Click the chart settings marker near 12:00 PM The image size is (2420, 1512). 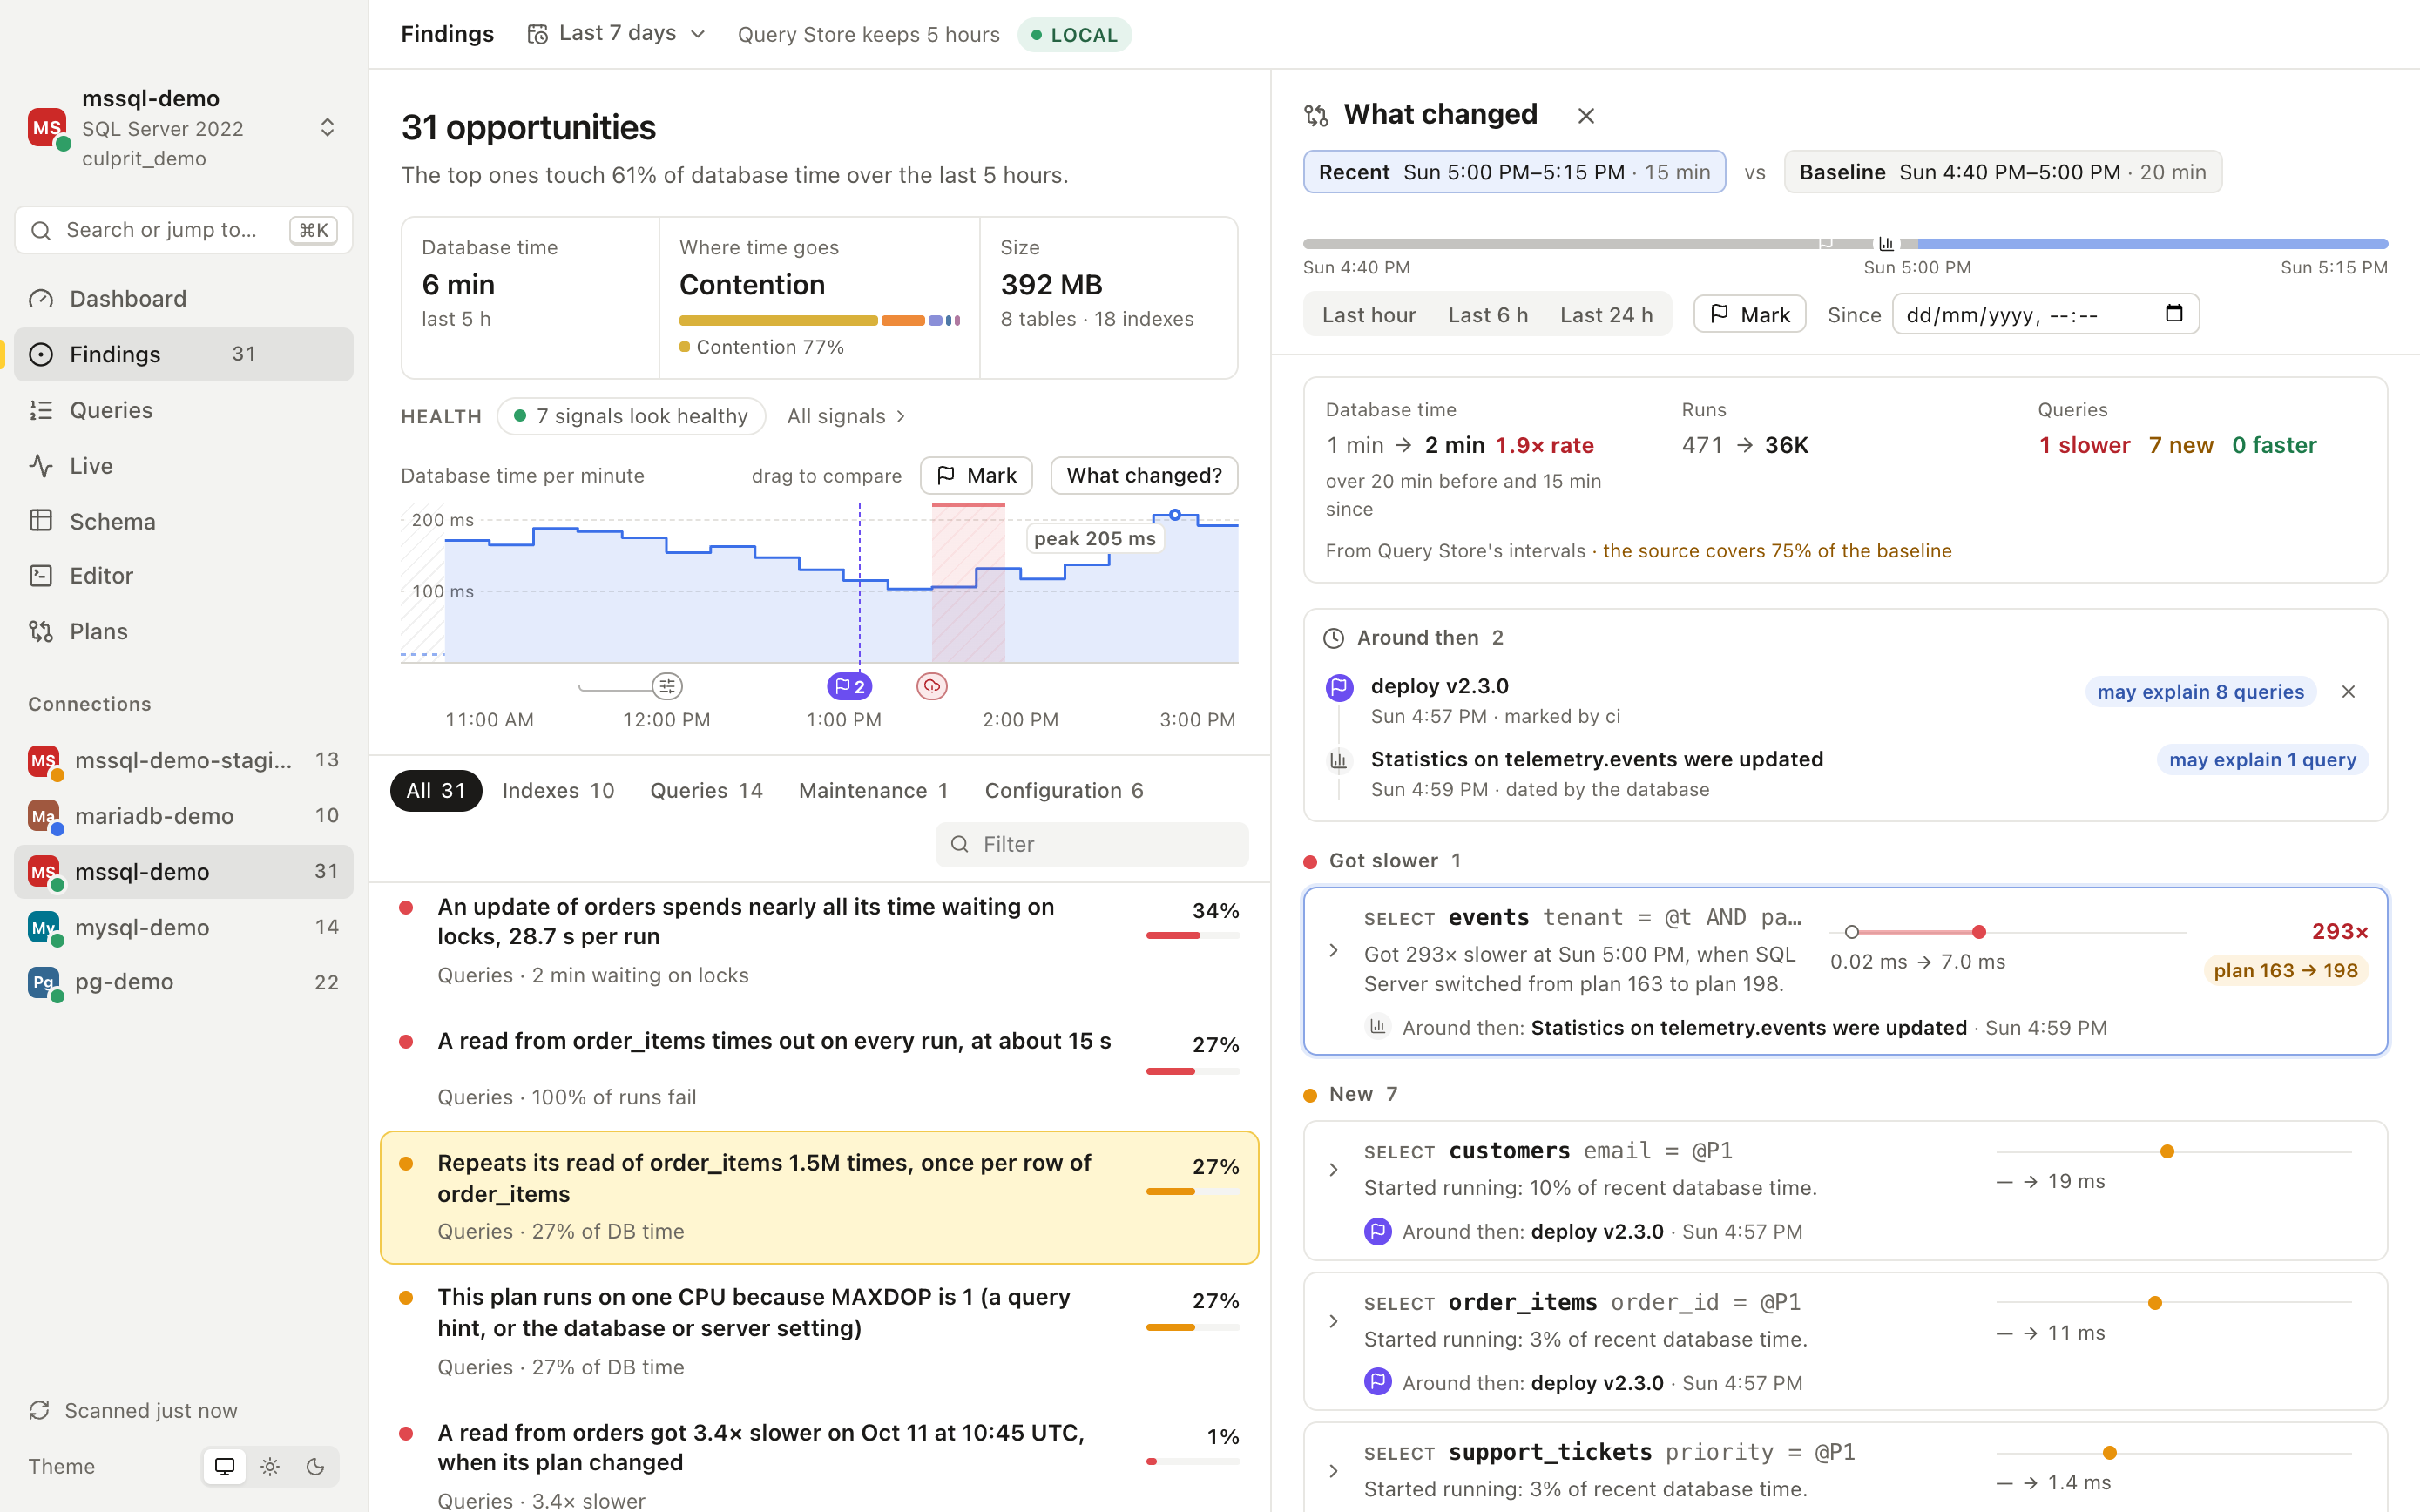click(667, 686)
